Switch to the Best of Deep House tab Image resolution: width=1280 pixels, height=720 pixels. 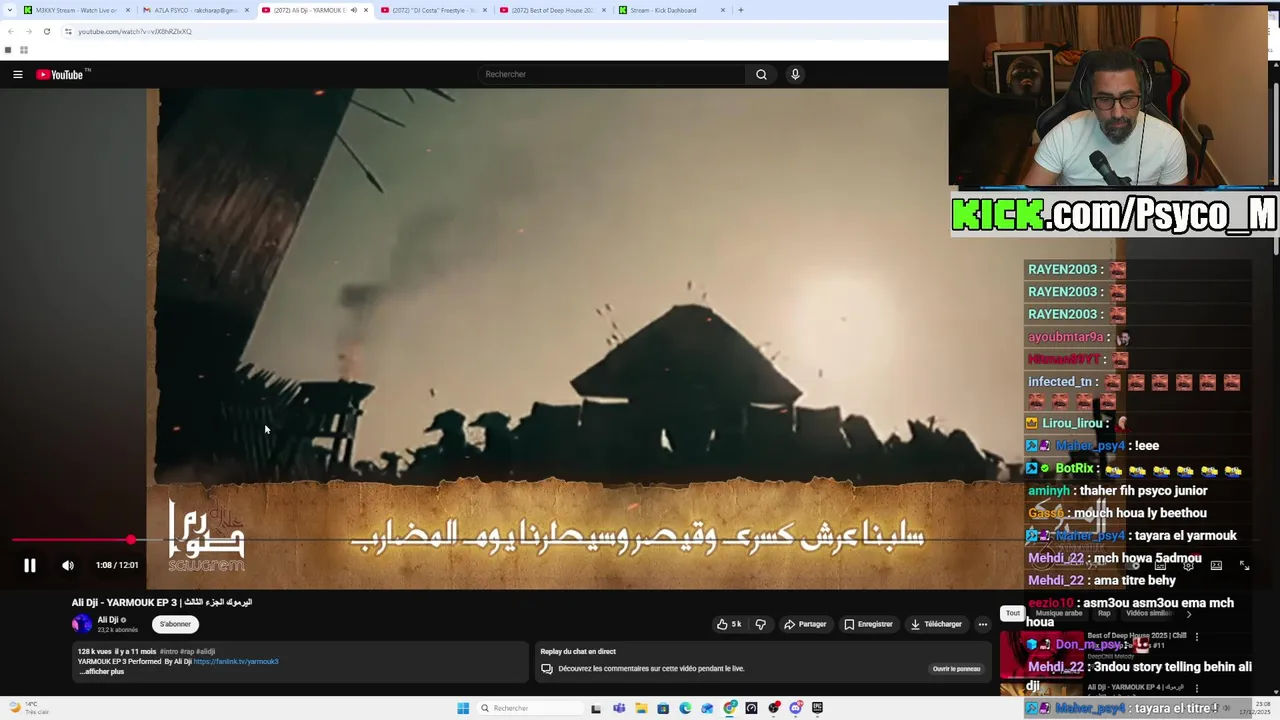click(552, 10)
